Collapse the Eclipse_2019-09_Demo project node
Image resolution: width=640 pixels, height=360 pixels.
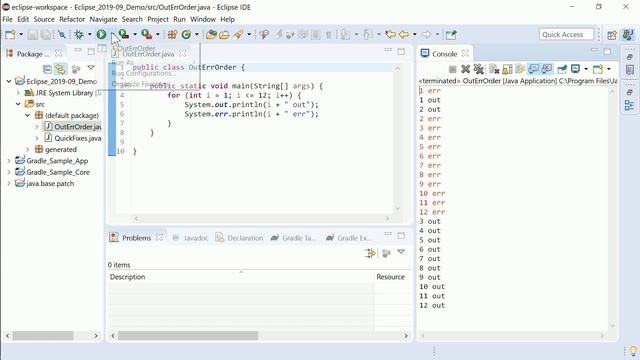[9, 81]
